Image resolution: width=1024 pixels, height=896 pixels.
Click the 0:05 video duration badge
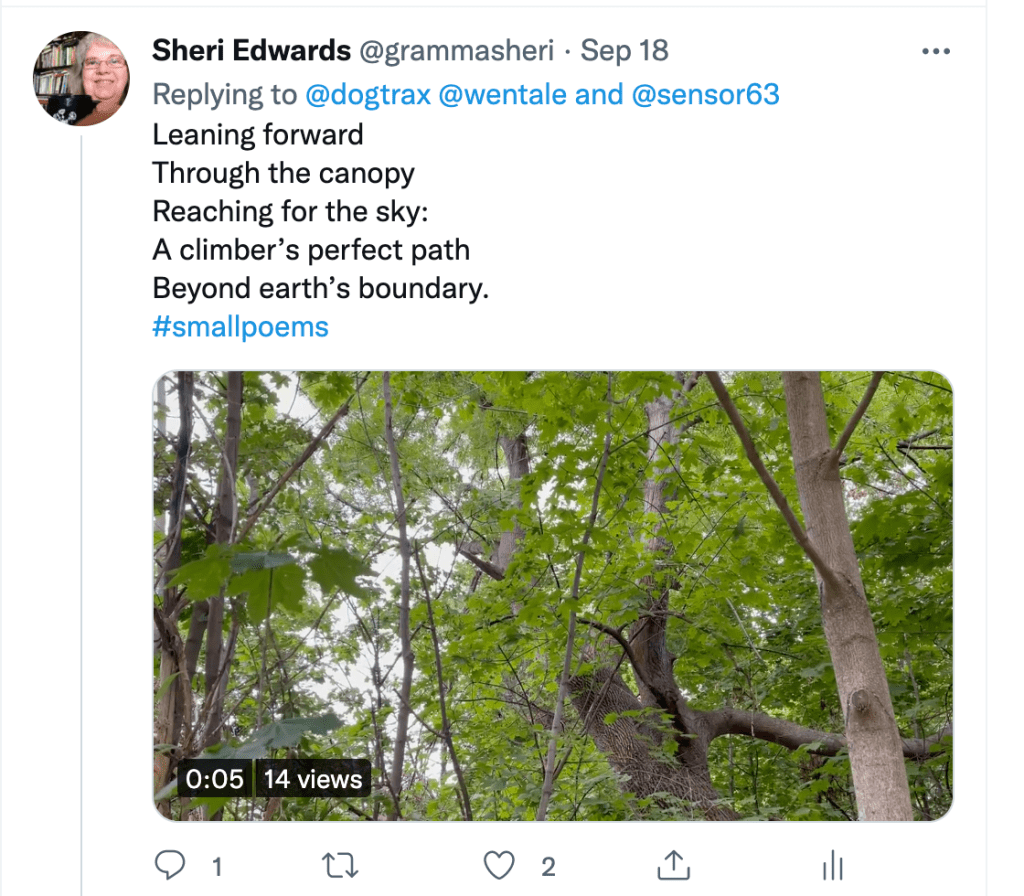[x=214, y=779]
